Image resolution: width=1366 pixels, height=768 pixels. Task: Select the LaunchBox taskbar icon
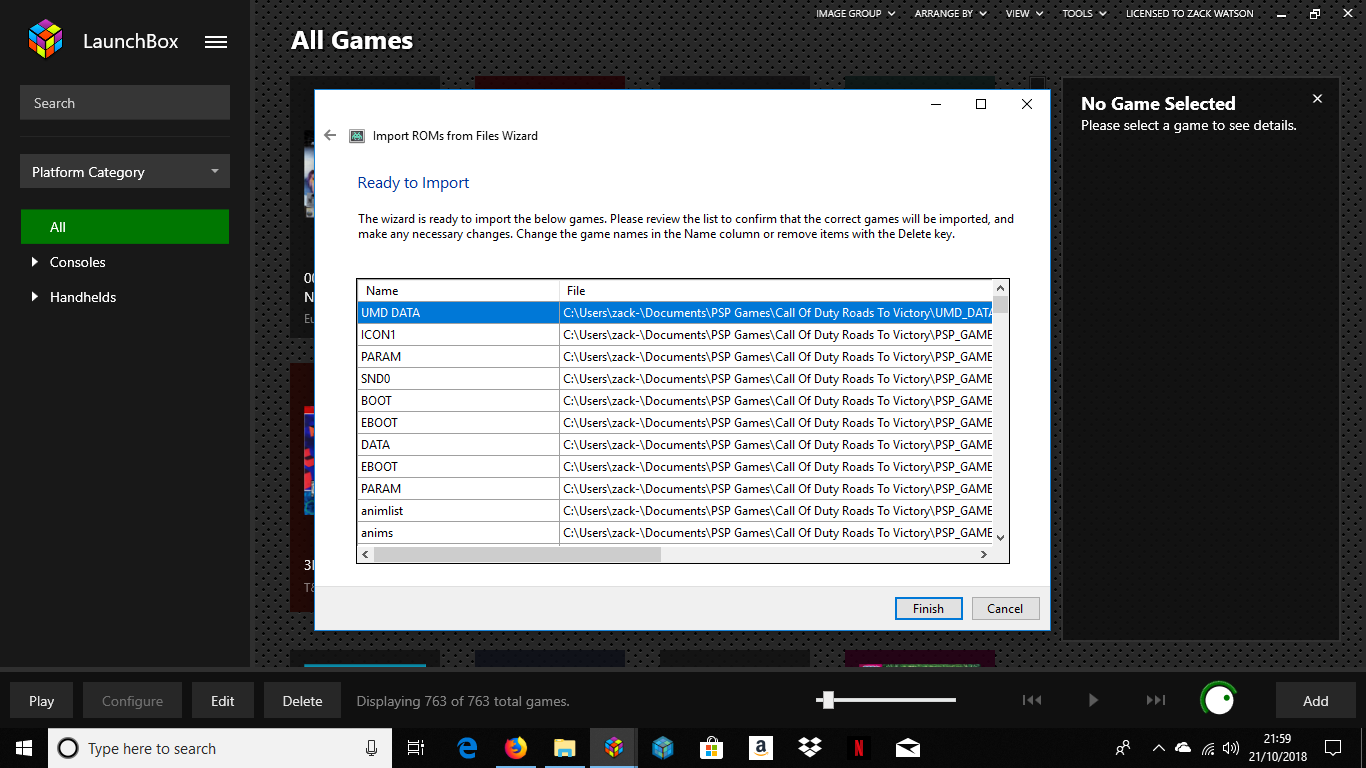coord(614,748)
